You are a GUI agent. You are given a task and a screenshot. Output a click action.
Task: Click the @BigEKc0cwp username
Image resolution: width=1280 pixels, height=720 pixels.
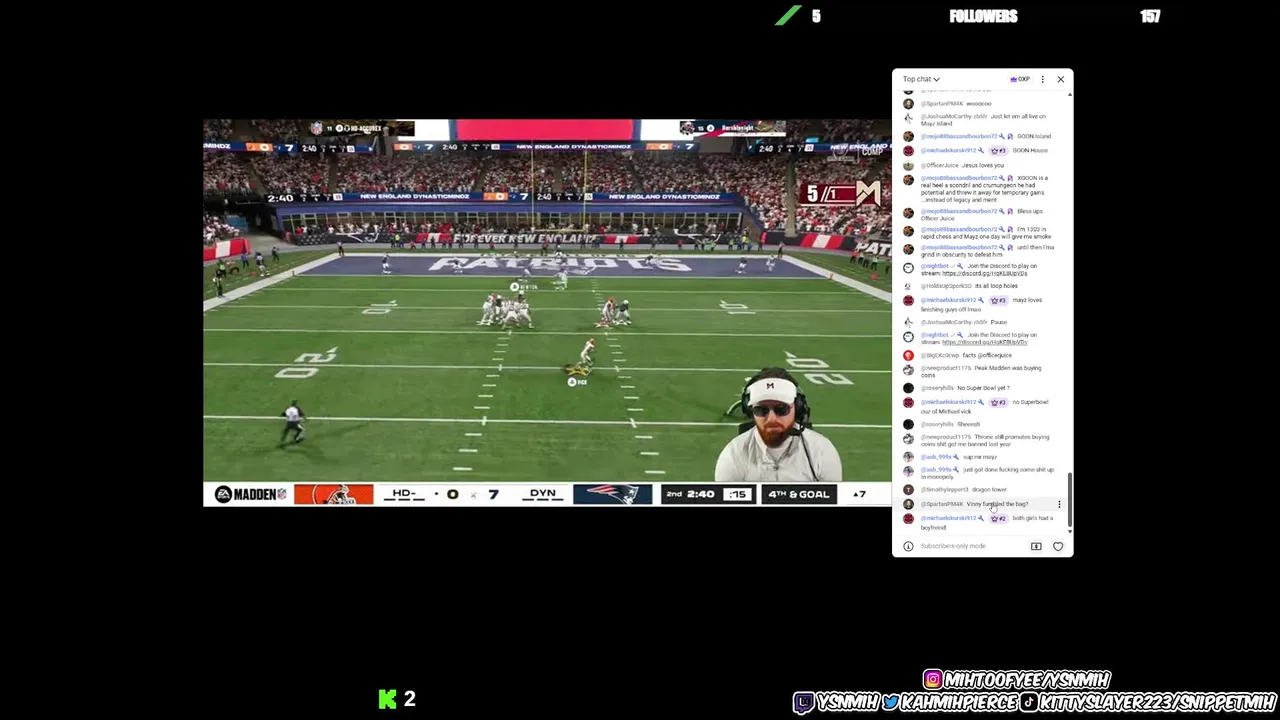(x=939, y=355)
